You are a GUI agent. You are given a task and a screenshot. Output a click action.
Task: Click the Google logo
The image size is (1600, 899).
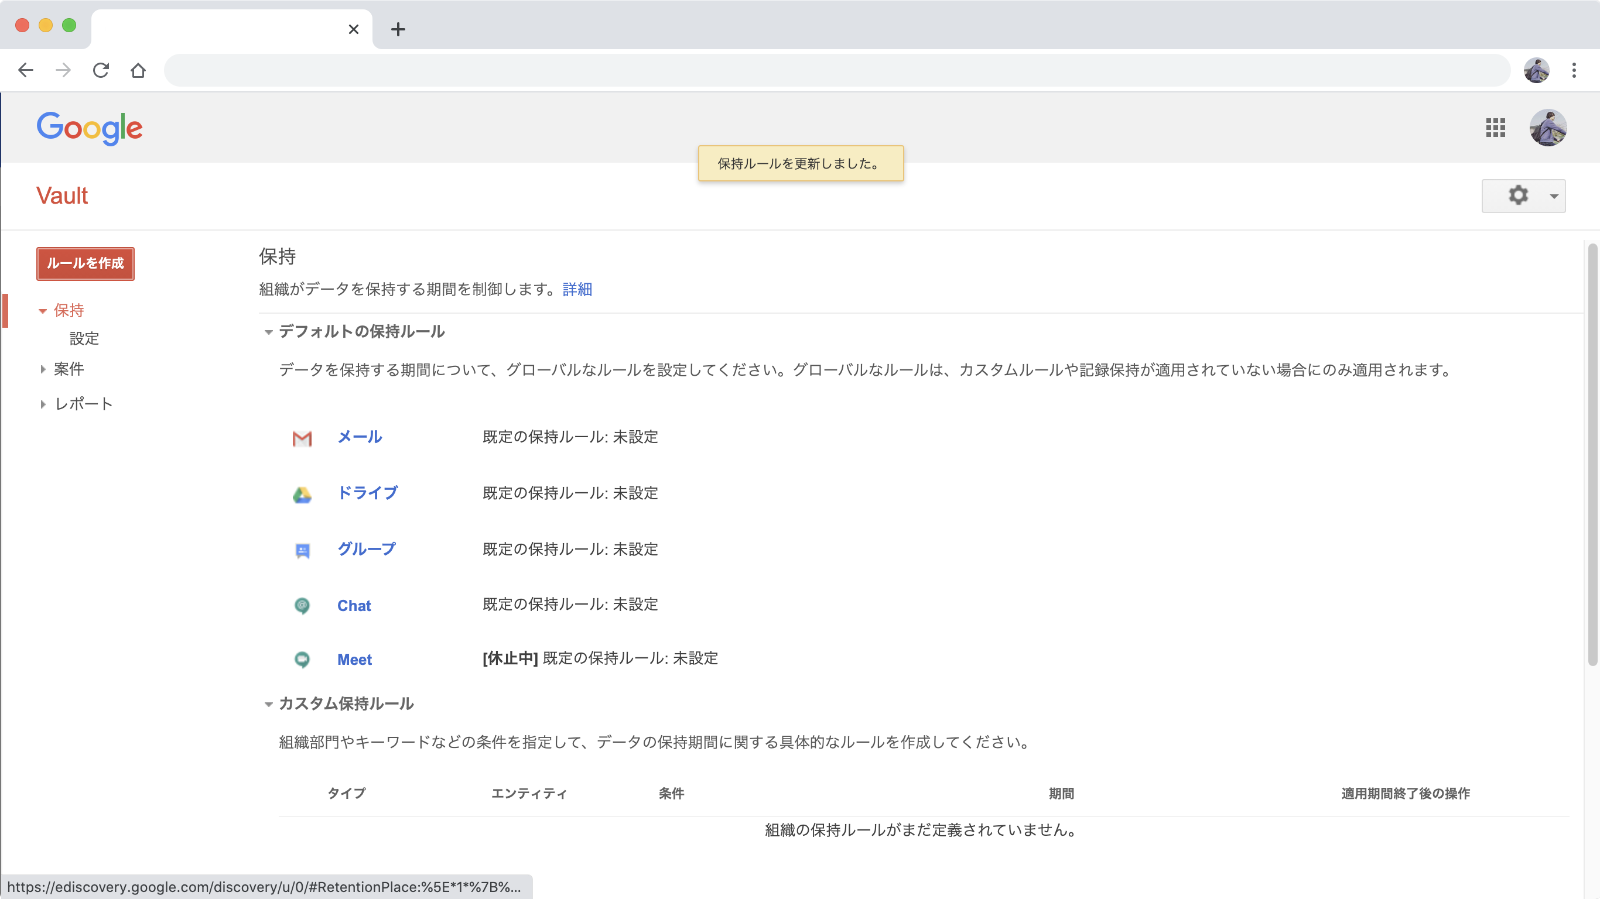pos(90,128)
